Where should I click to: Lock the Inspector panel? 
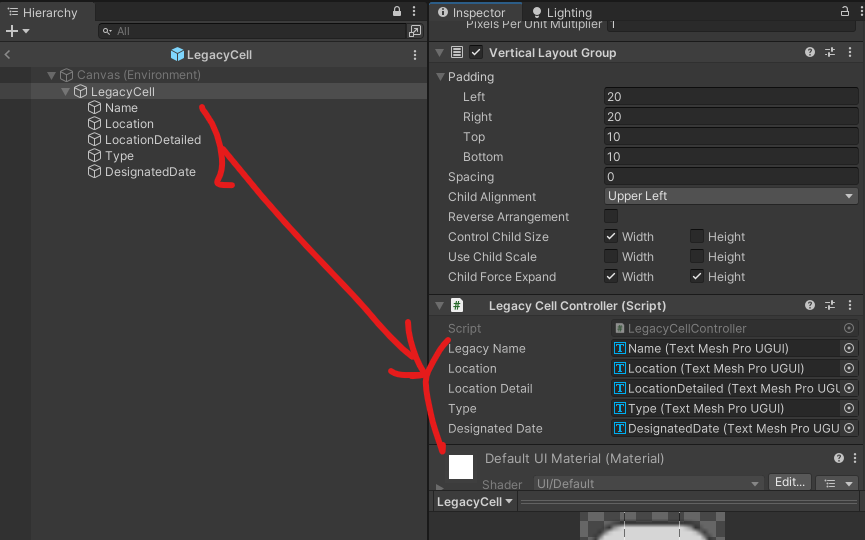845,11
